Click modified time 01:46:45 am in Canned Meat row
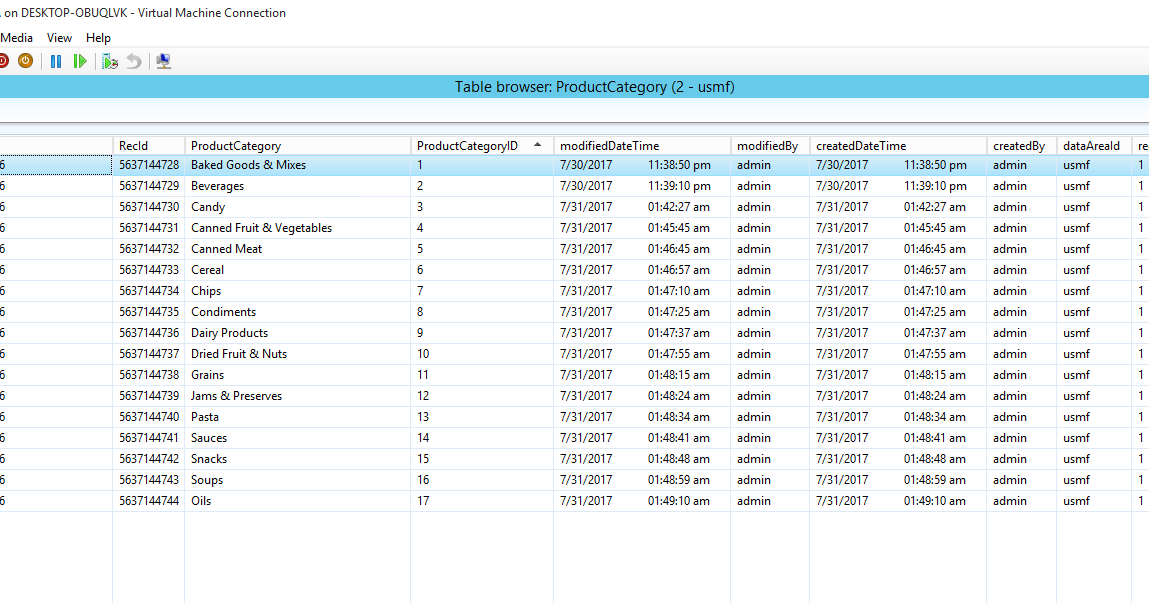This screenshot has width=1149, height=603. coord(679,249)
